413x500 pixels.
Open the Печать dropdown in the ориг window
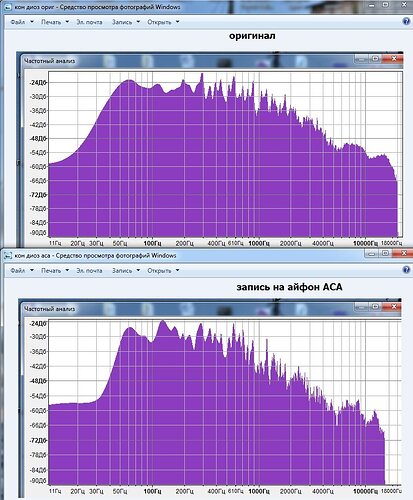coord(55,22)
